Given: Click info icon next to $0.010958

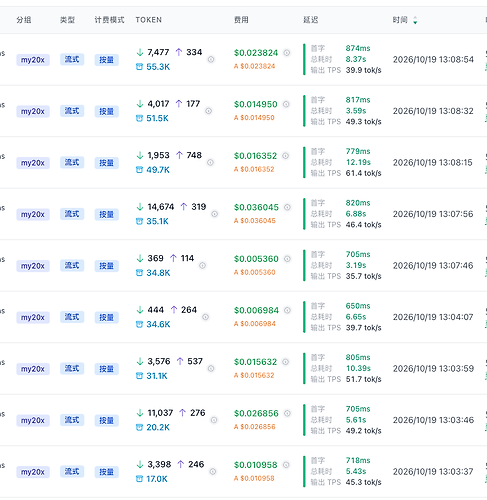Looking at the screenshot, I should pyautogui.click(x=286, y=465).
